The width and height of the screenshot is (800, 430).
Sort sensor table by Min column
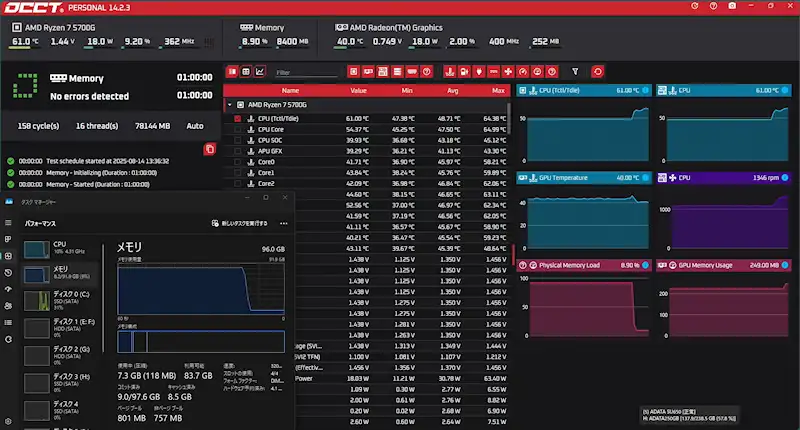tap(407, 91)
